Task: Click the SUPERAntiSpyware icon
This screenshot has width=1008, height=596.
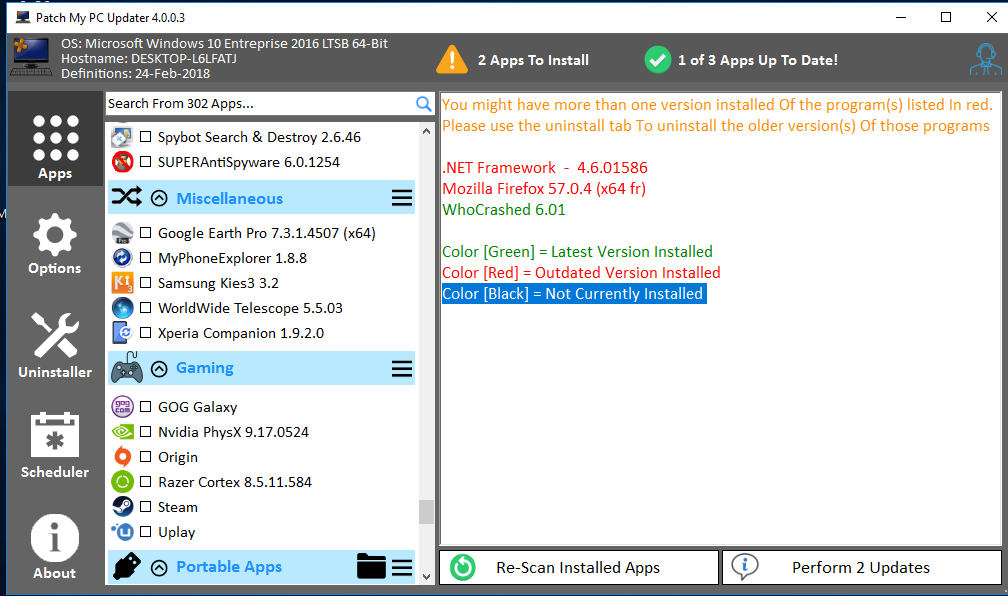Action: [122, 162]
